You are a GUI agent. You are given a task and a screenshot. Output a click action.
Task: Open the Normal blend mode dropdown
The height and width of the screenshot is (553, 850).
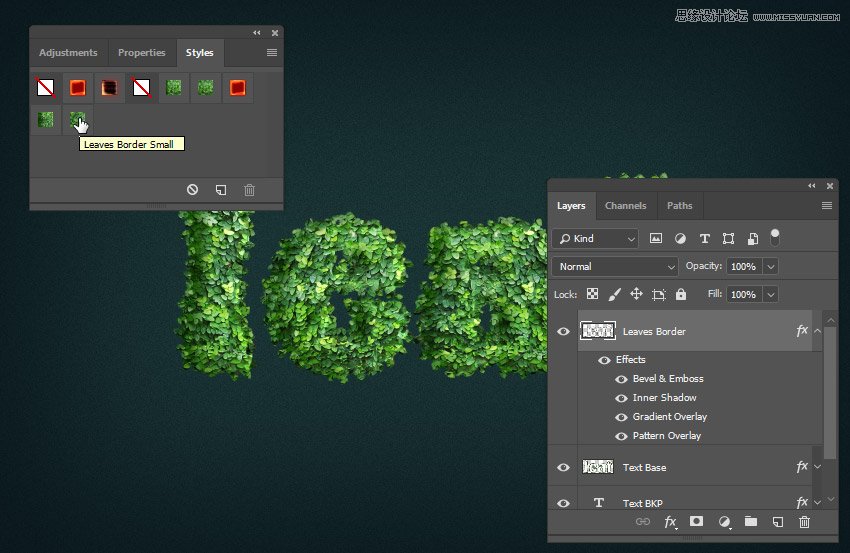pyautogui.click(x=614, y=267)
